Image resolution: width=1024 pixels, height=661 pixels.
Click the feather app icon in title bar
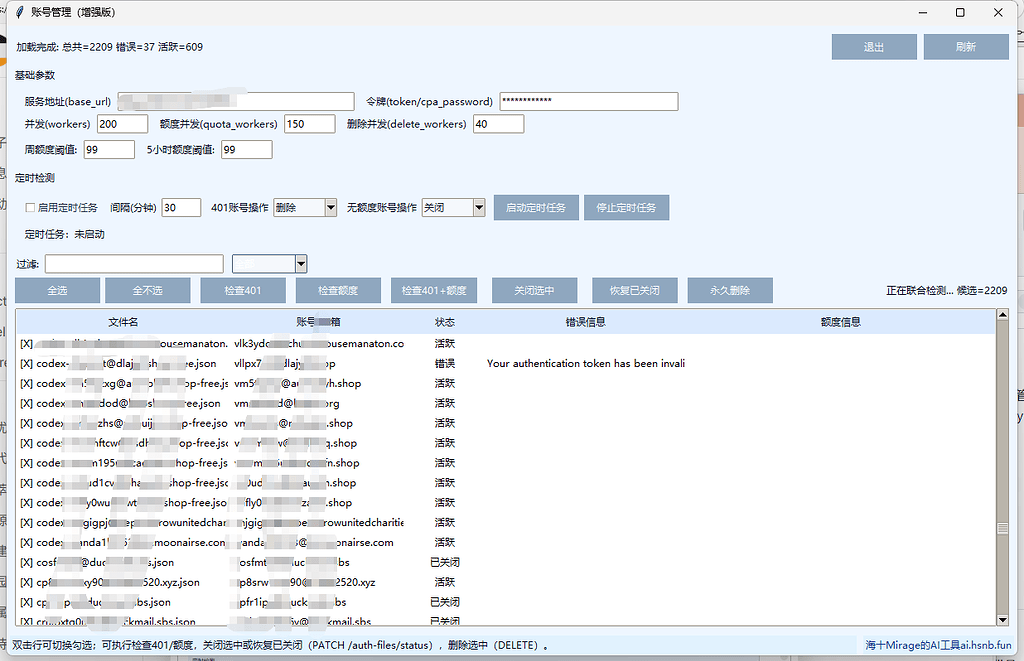(x=20, y=12)
